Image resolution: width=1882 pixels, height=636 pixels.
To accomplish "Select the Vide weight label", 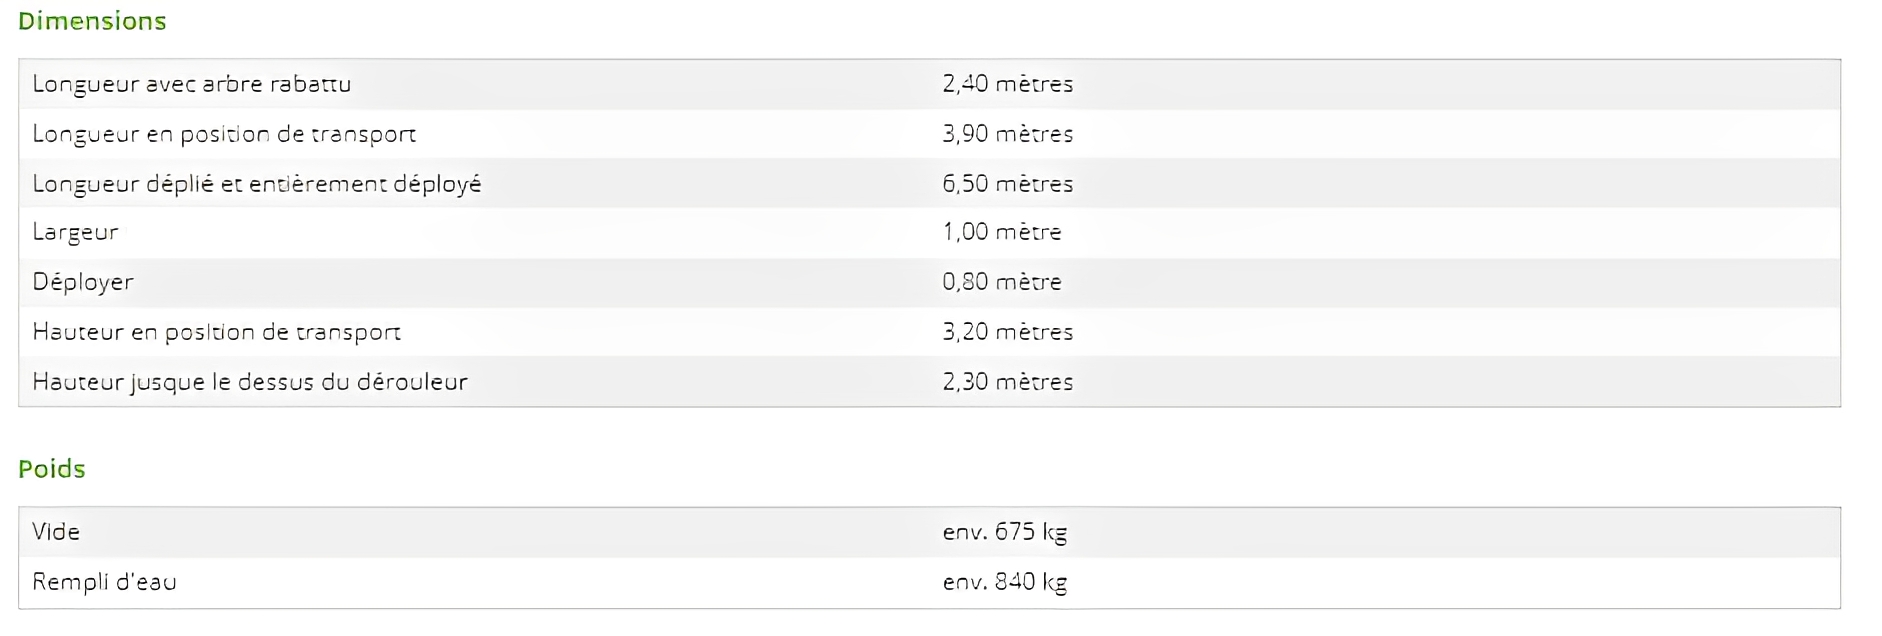I will click(x=56, y=532).
